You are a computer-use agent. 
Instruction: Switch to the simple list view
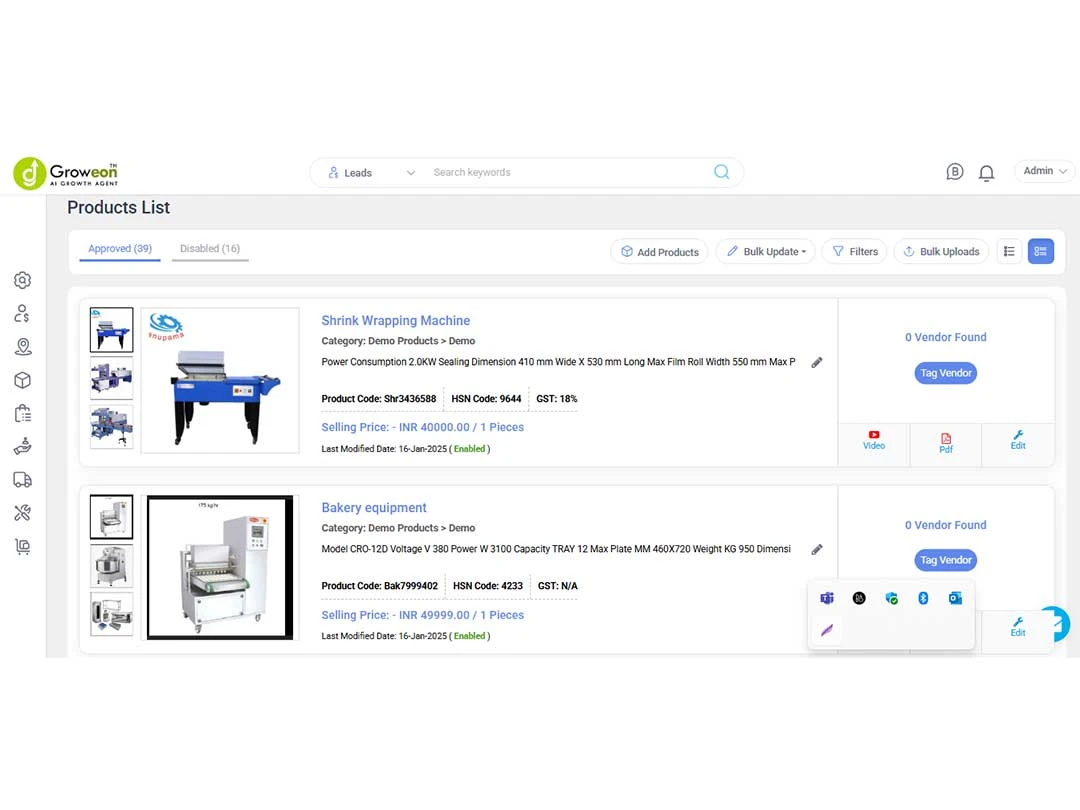[1009, 251]
